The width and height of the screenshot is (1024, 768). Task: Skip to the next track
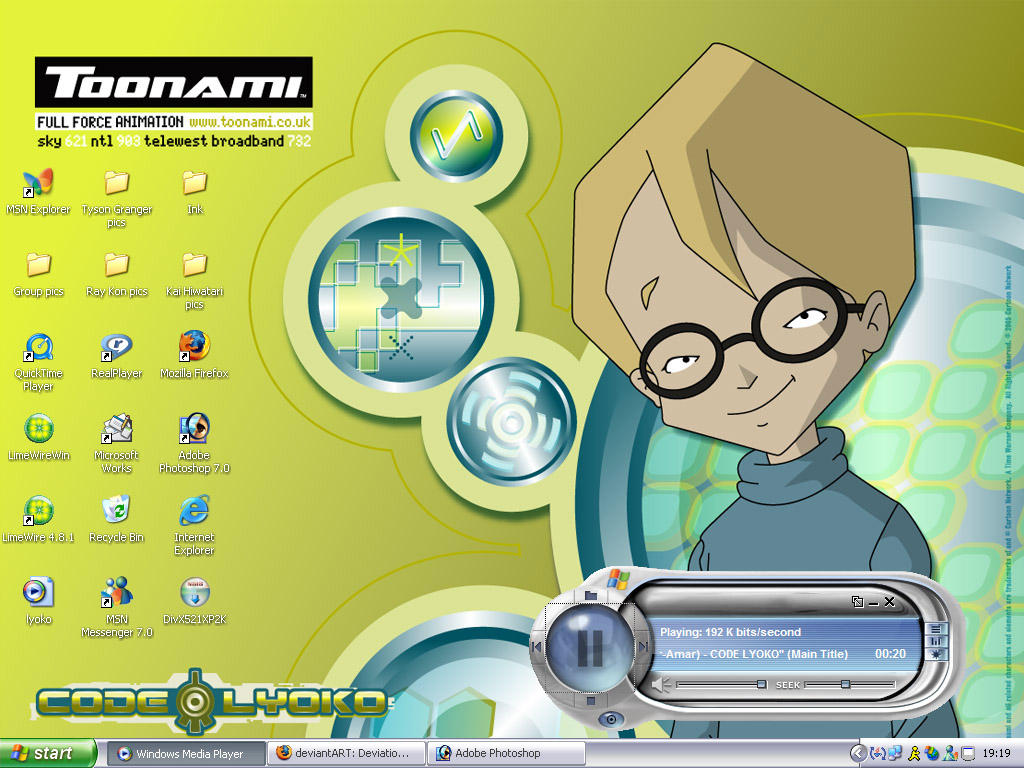coord(644,646)
